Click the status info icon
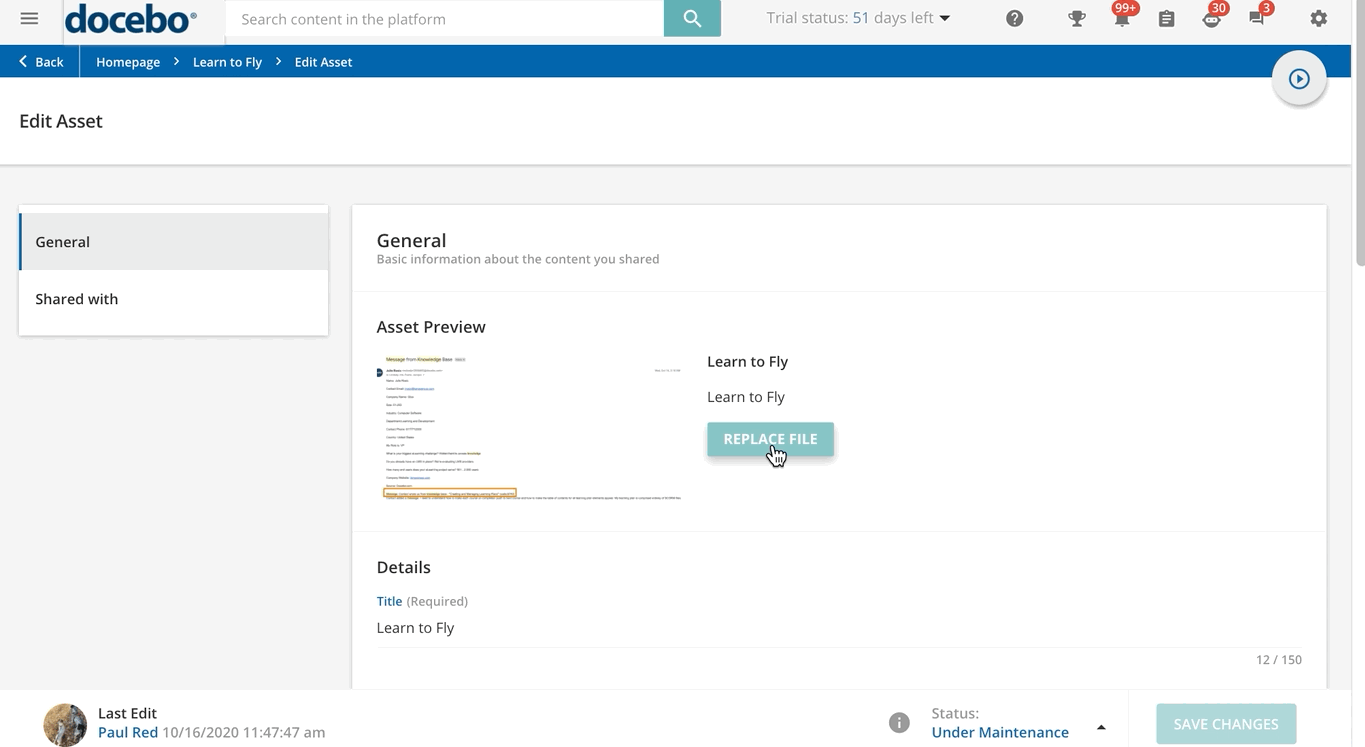Screen dimensions: 1365x747 pos(899,722)
